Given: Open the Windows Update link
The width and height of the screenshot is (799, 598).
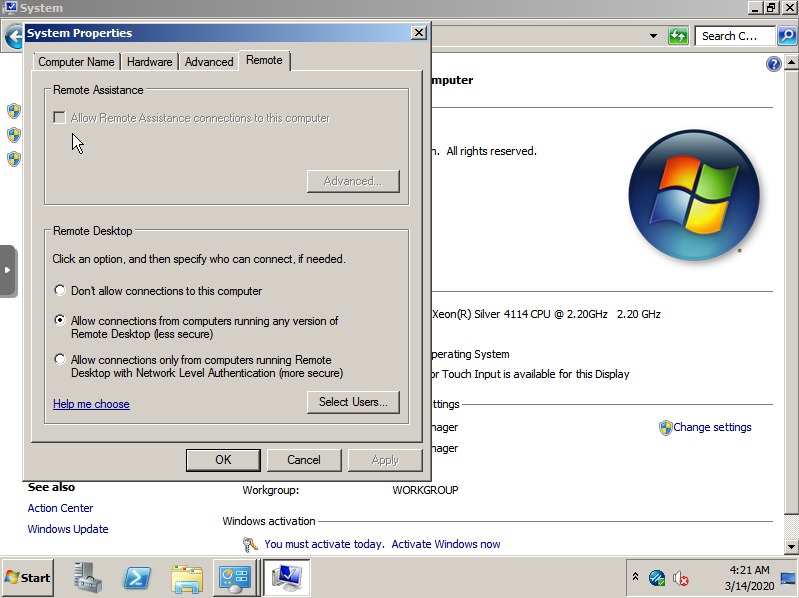Looking at the screenshot, I should [x=68, y=529].
